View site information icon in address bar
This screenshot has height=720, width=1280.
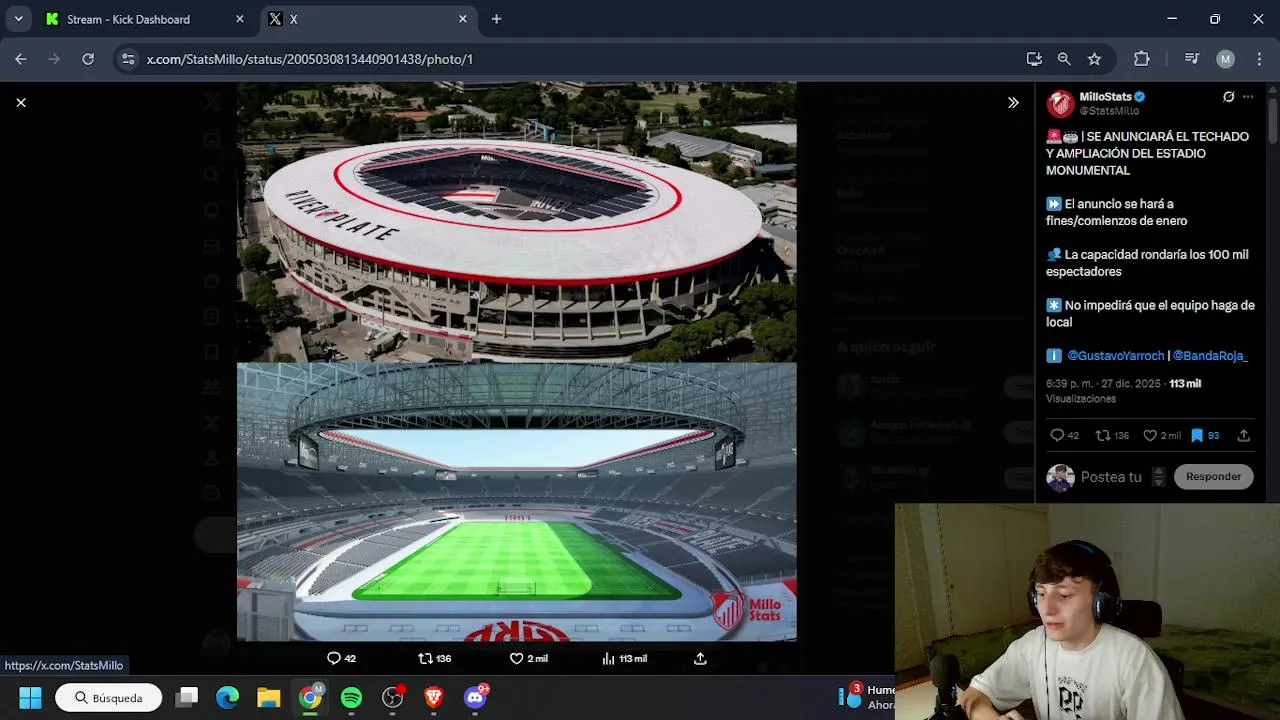127,59
